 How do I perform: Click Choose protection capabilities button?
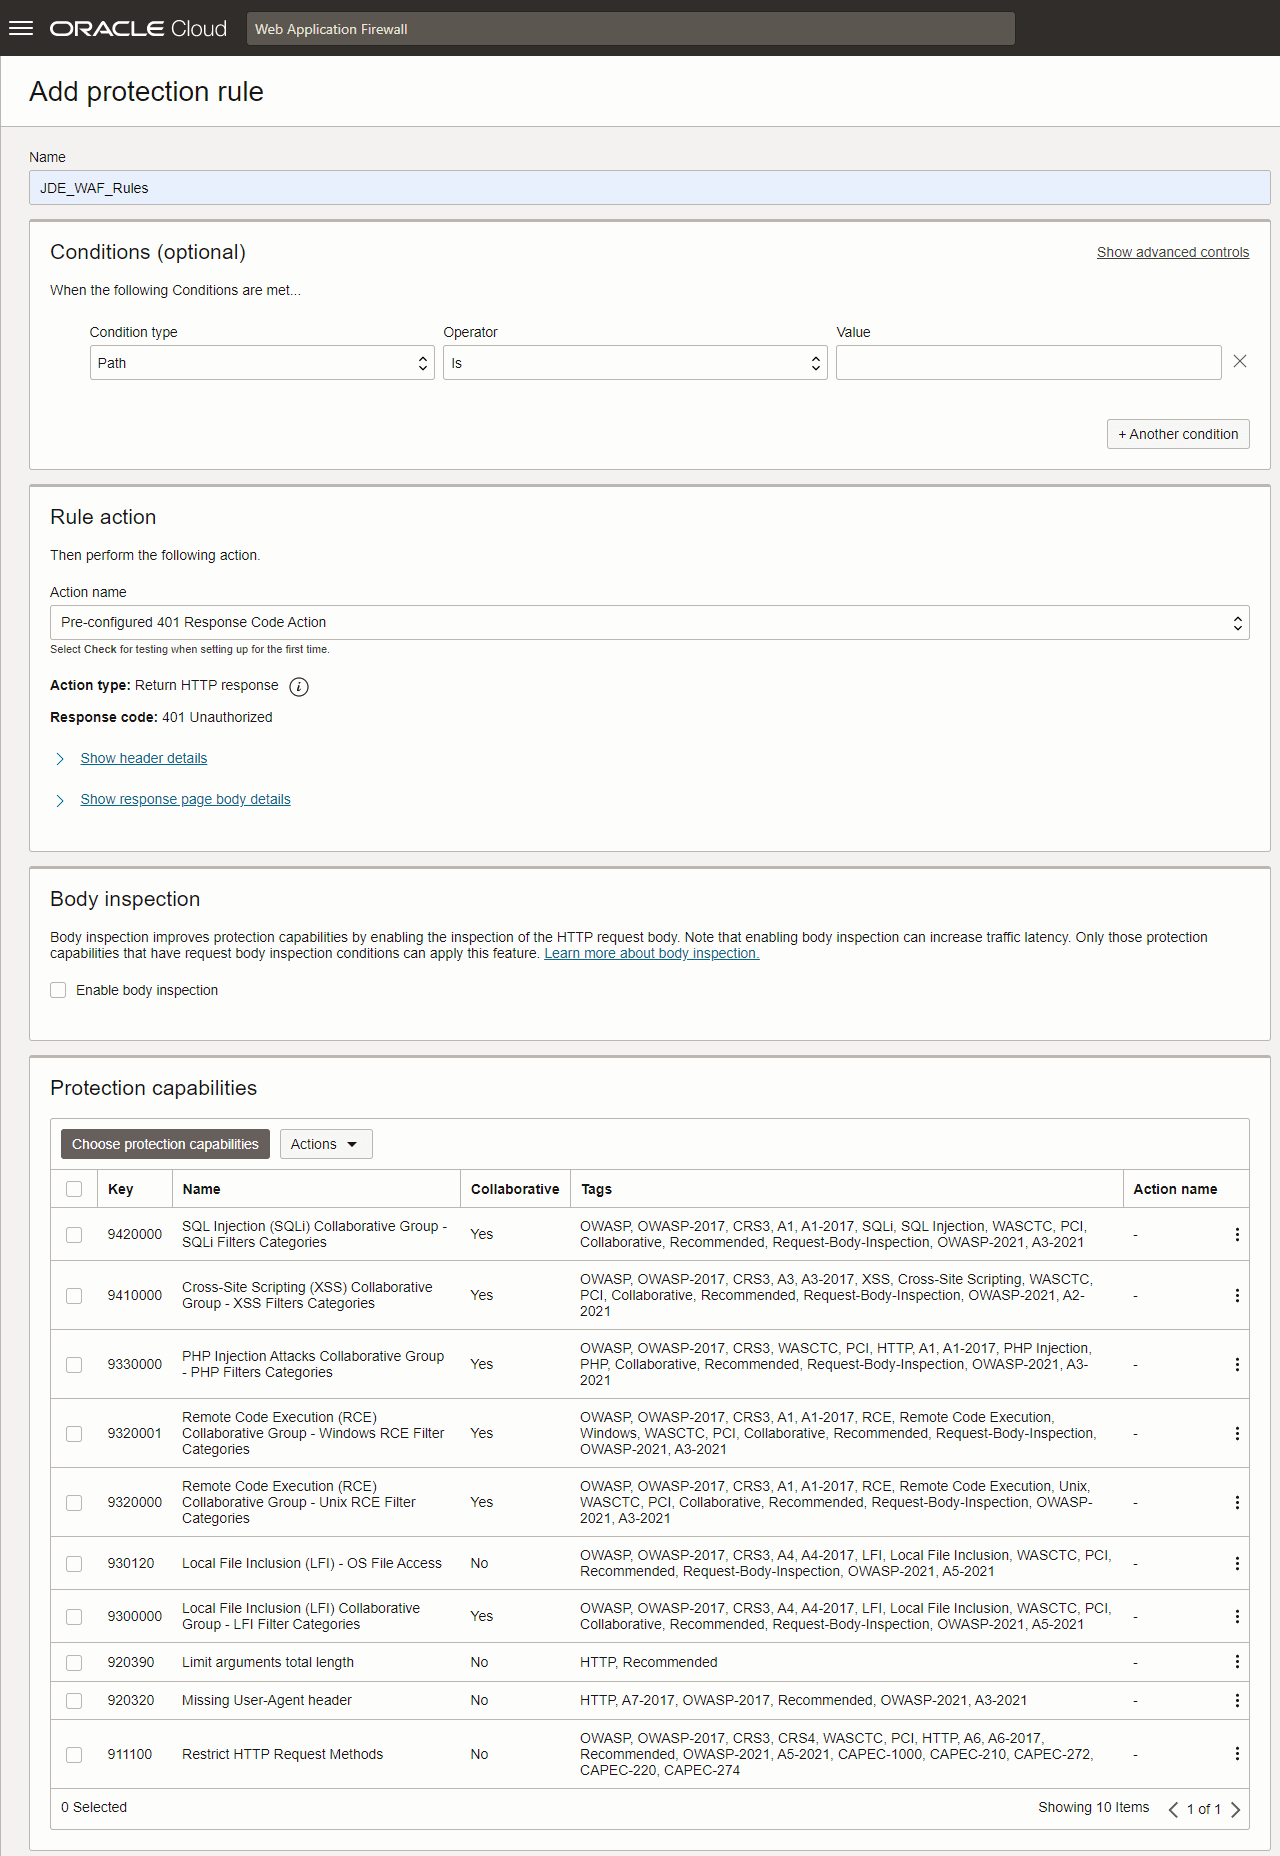point(165,1144)
